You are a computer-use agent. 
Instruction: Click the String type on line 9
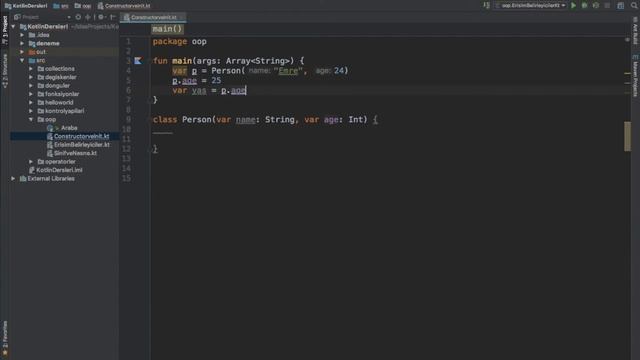(280, 120)
